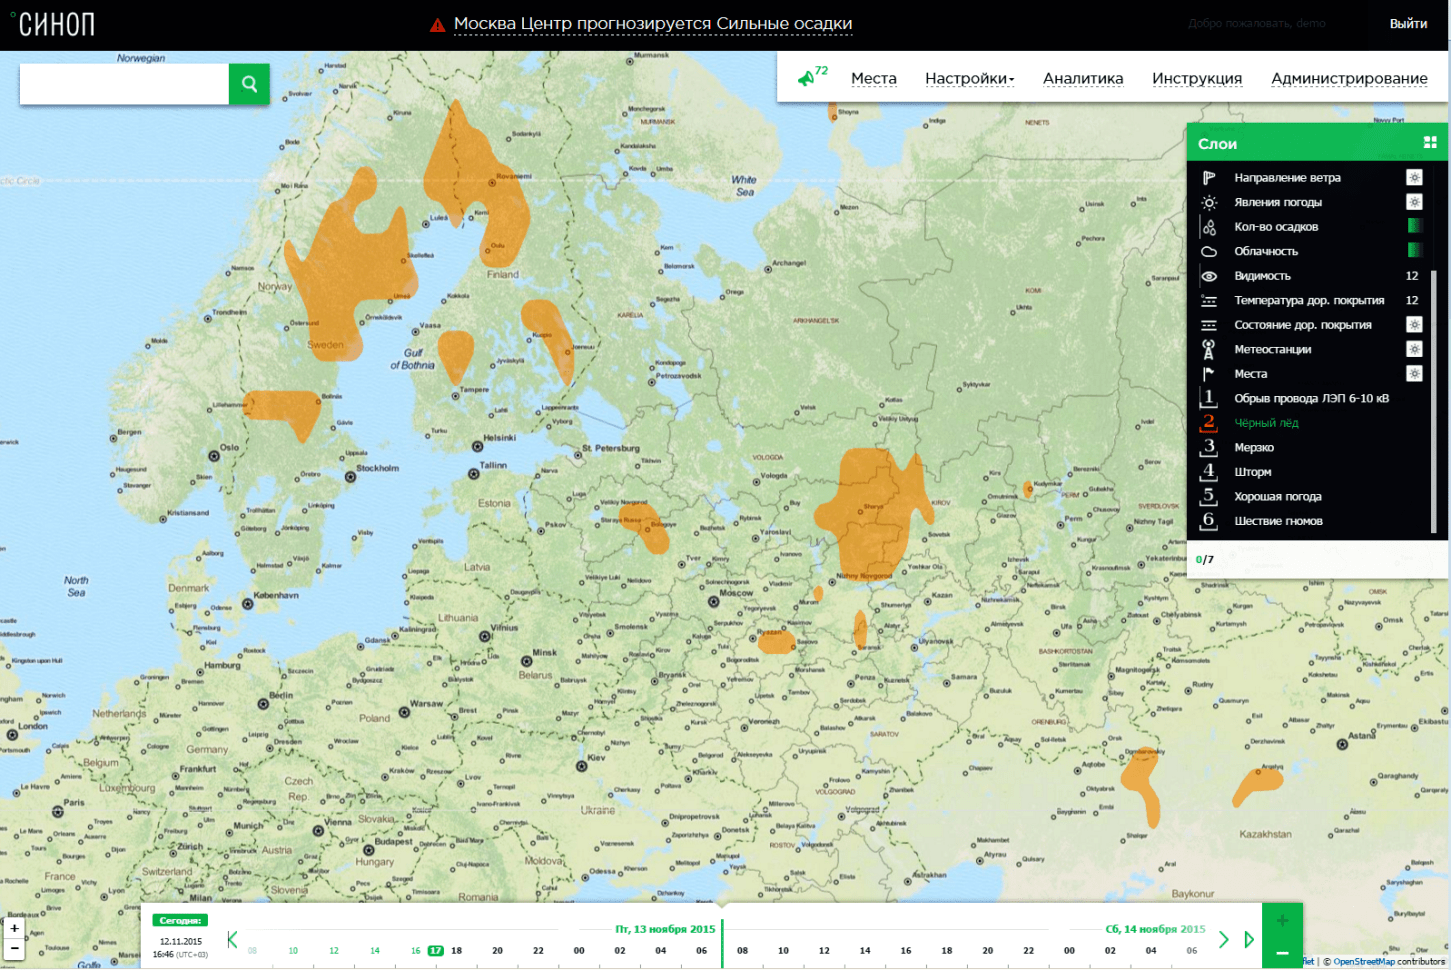Toggle the Состояние дор. покрытия layer switch

tap(1414, 325)
